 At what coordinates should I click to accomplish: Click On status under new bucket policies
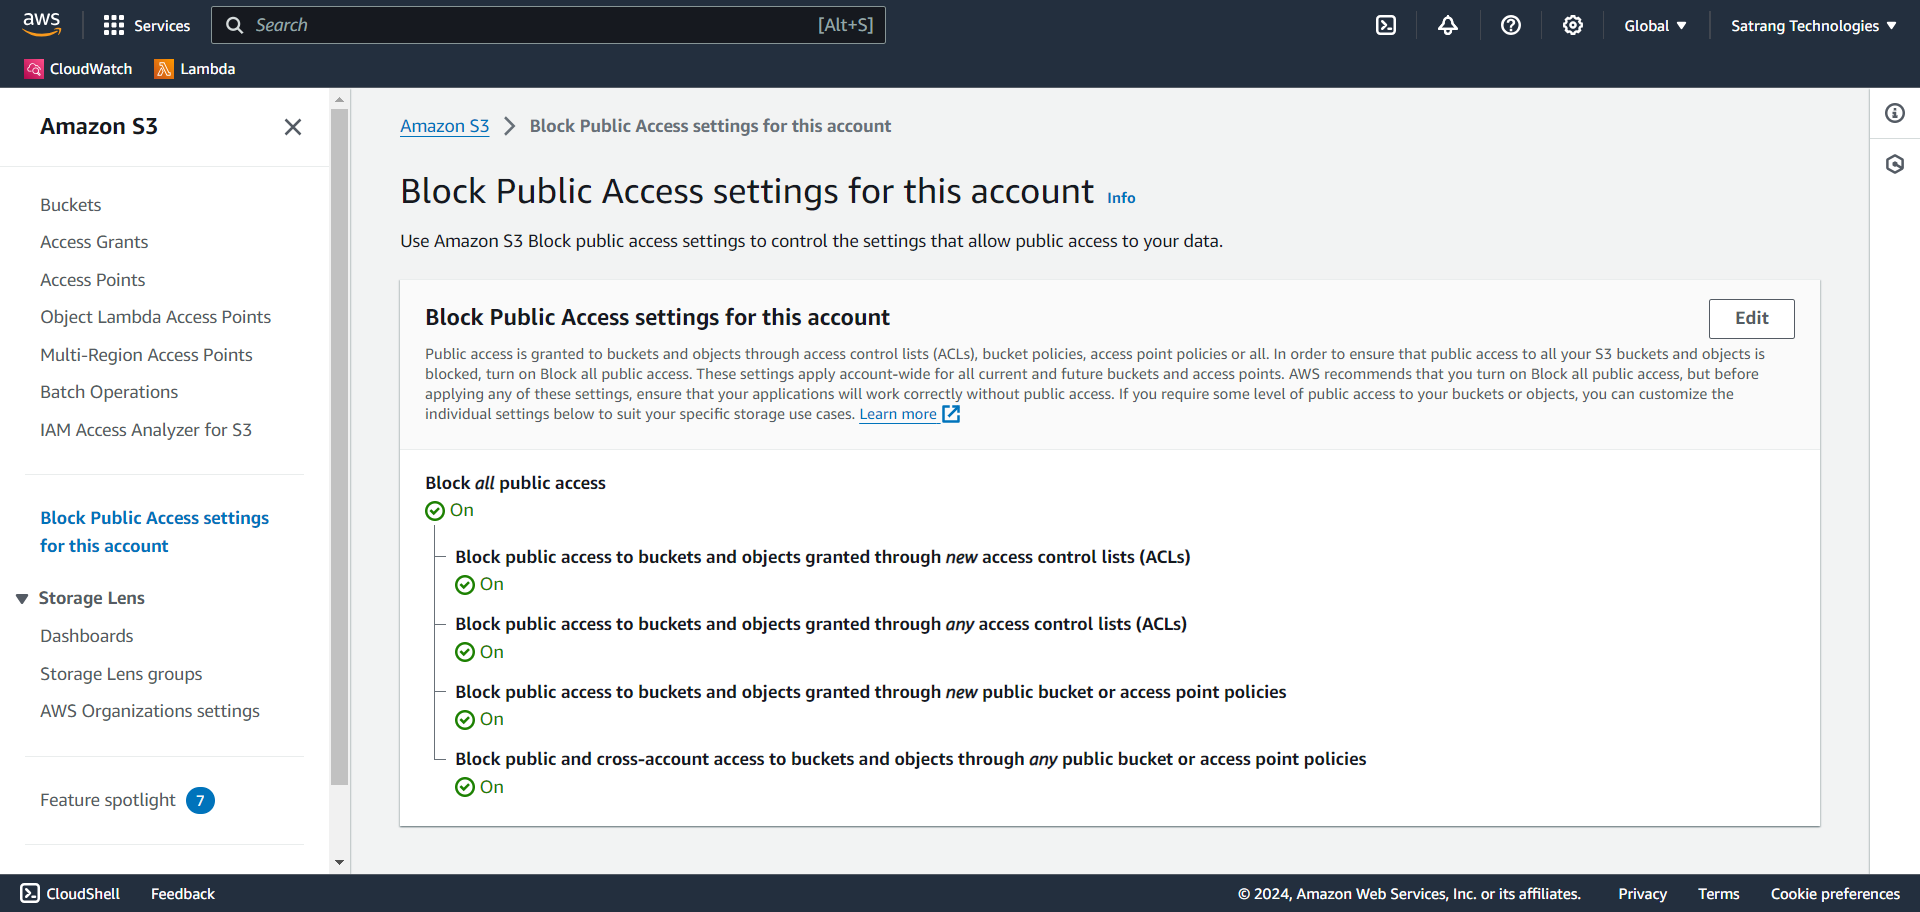pos(480,719)
